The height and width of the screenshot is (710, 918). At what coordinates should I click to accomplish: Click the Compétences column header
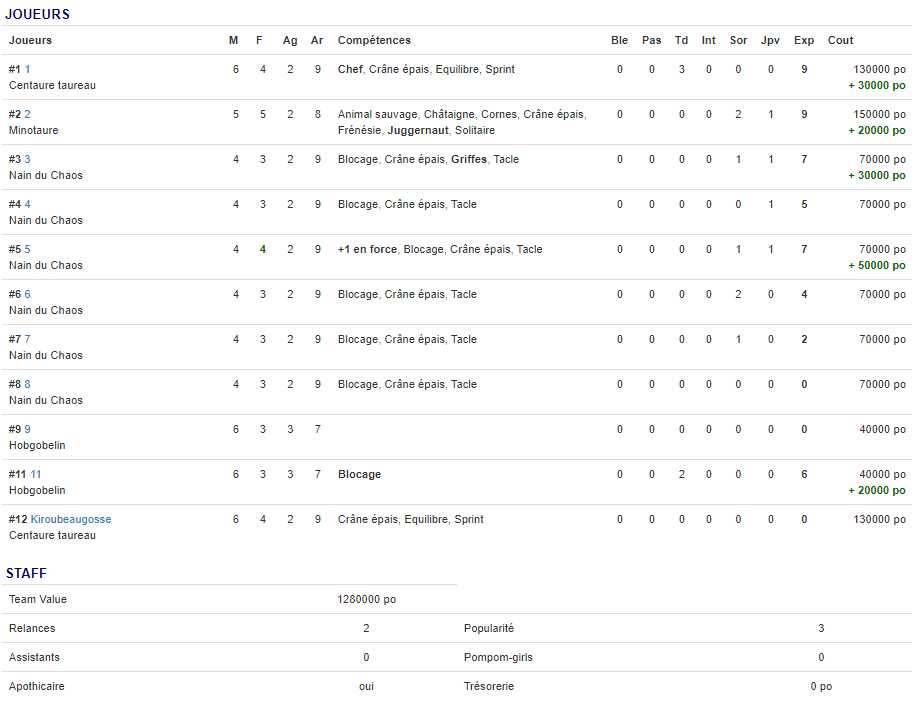[x=374, y=40]
